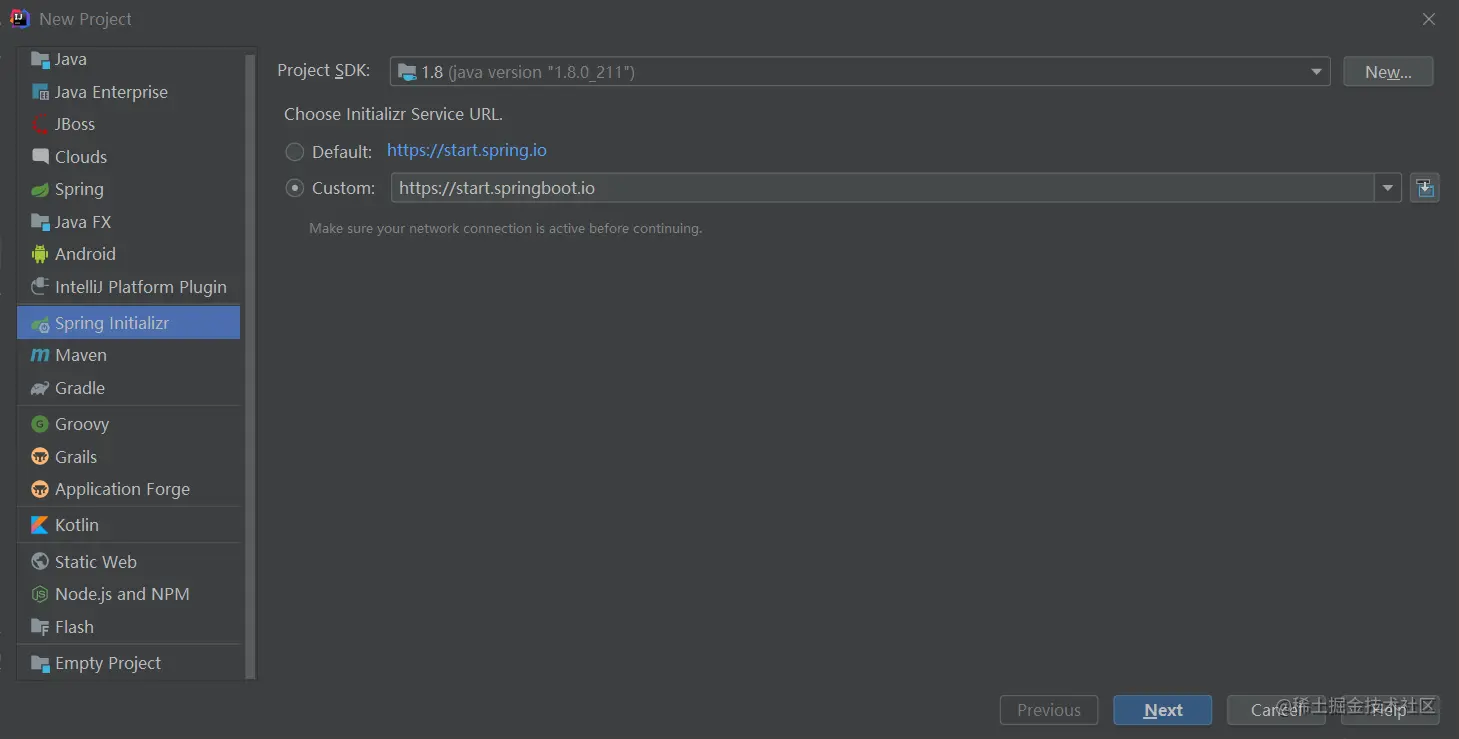Select the Default URL radio button

pos(295,152)
